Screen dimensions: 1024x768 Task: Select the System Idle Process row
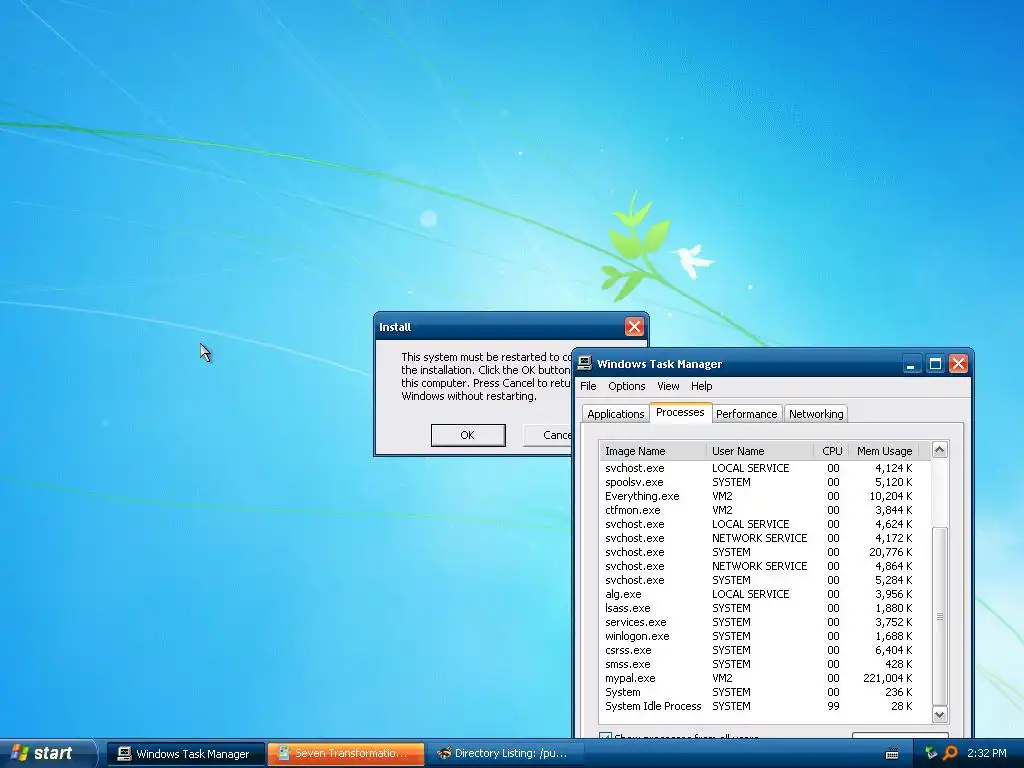coord(764,707)
